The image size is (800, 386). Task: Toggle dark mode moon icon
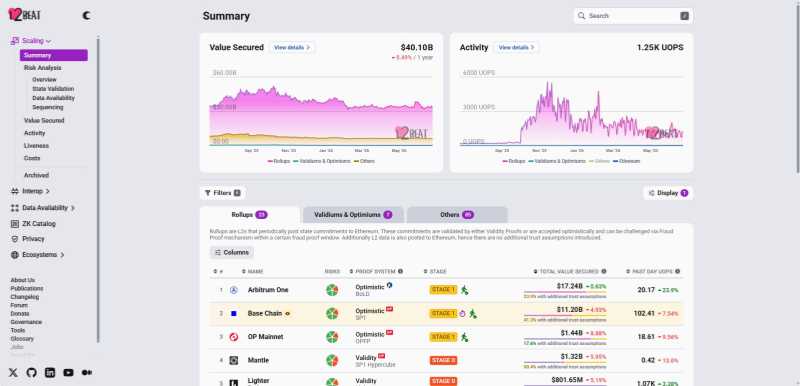pos(87,16)
